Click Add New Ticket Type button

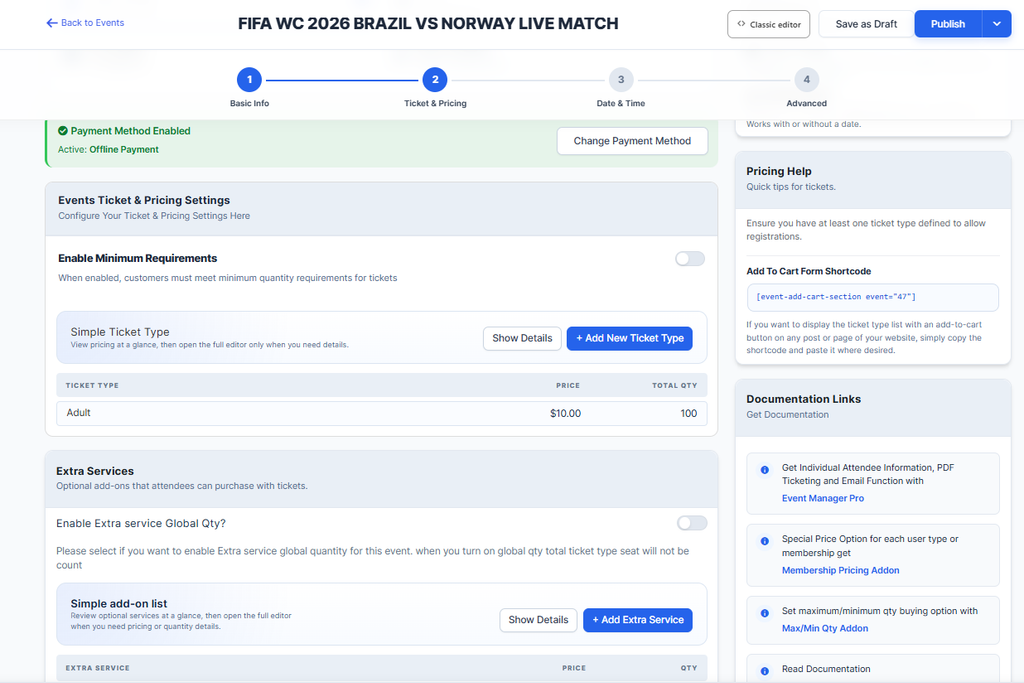630,338
